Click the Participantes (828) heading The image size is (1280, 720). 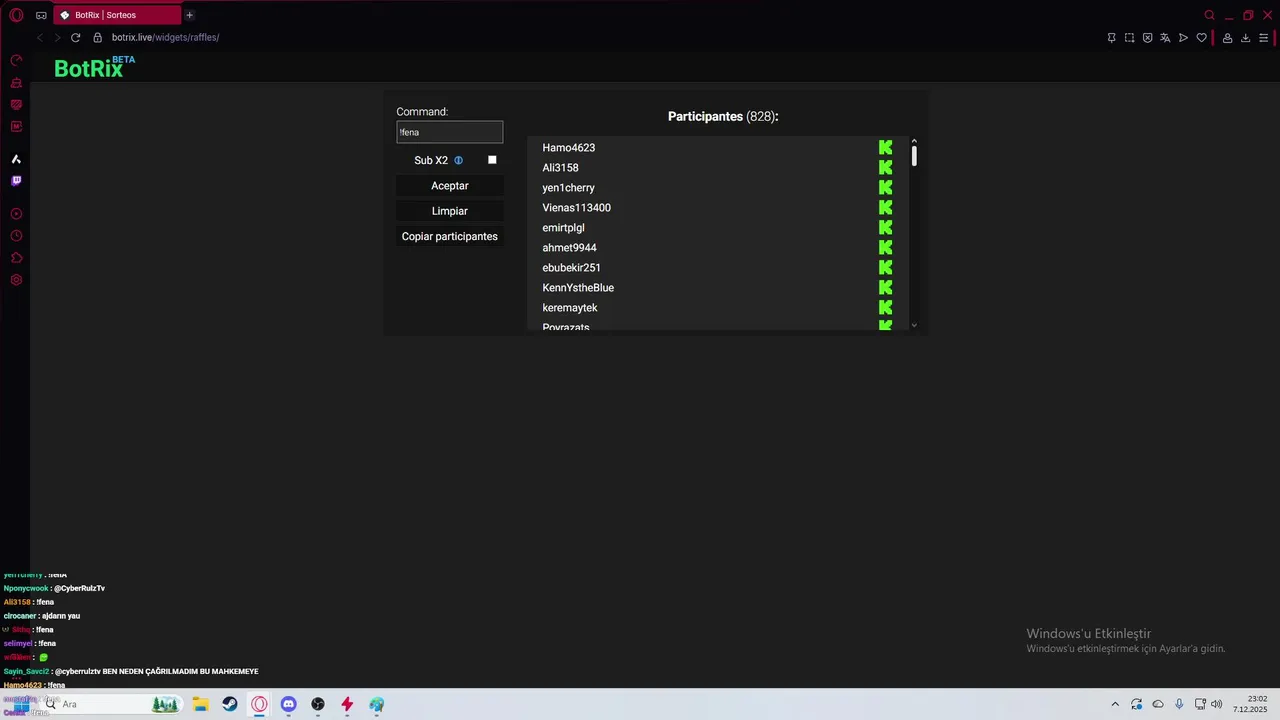coord(723,117)
